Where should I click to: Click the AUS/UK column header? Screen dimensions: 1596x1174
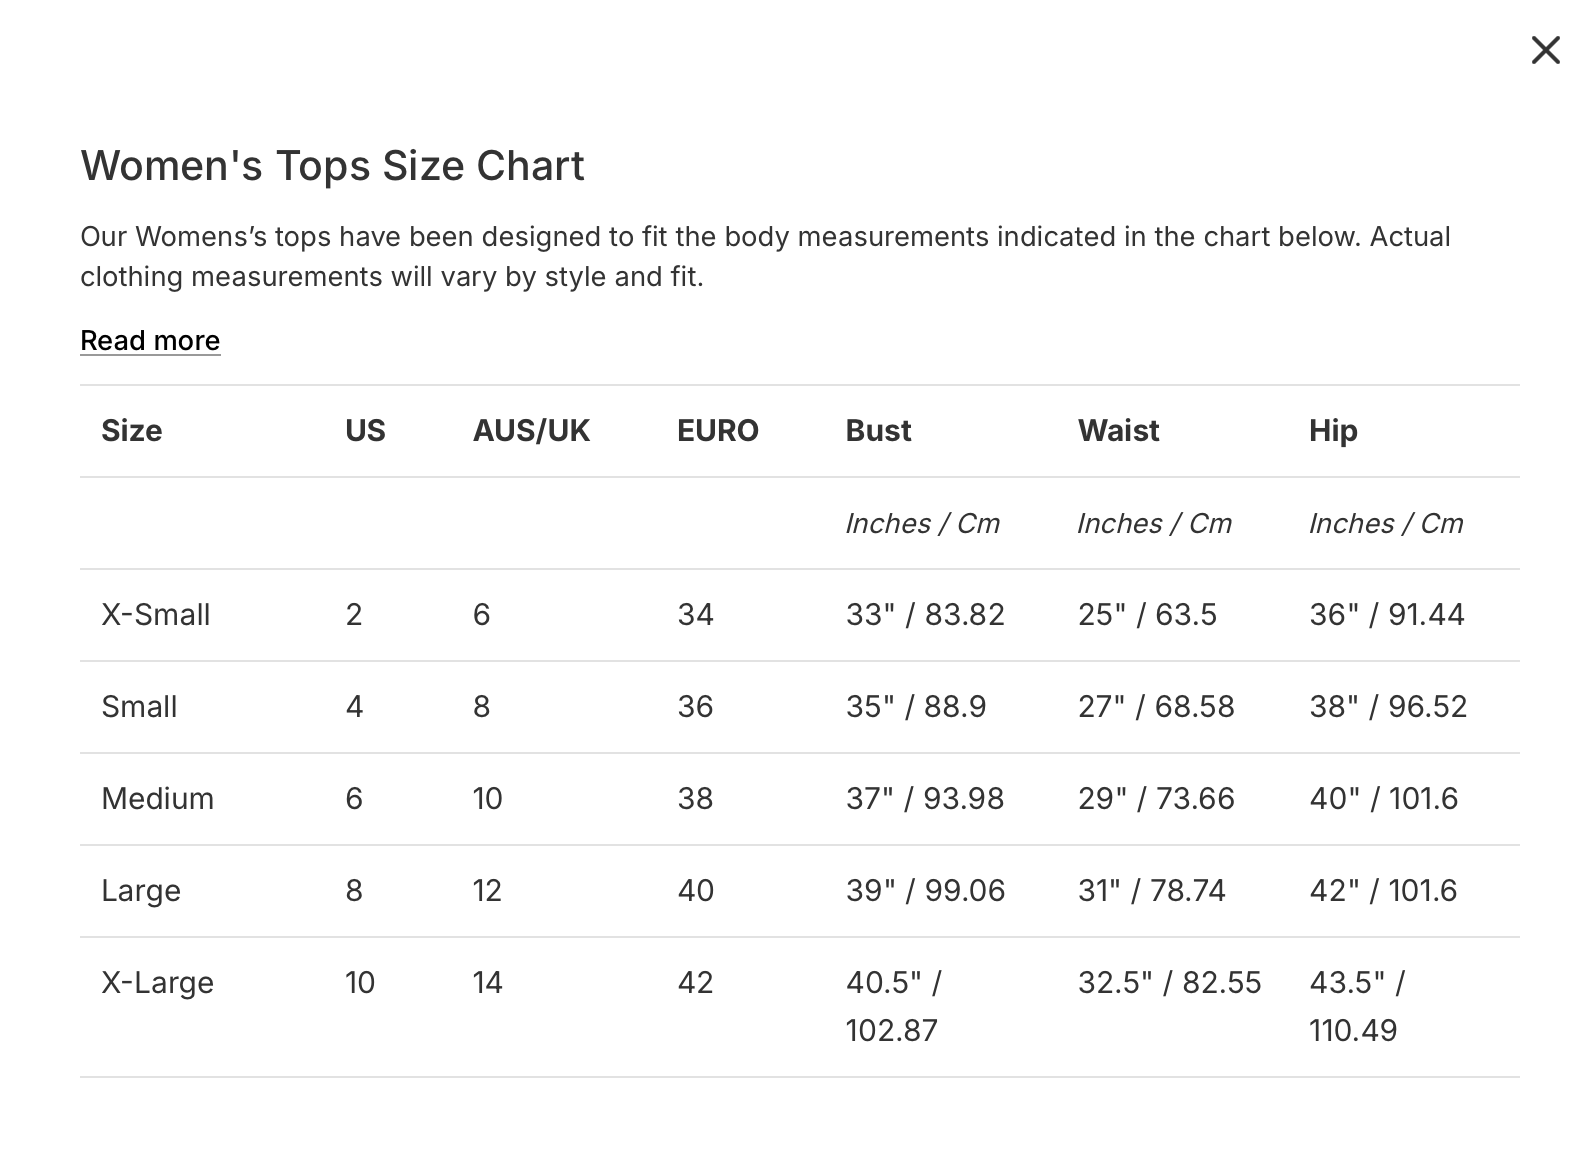531,431
